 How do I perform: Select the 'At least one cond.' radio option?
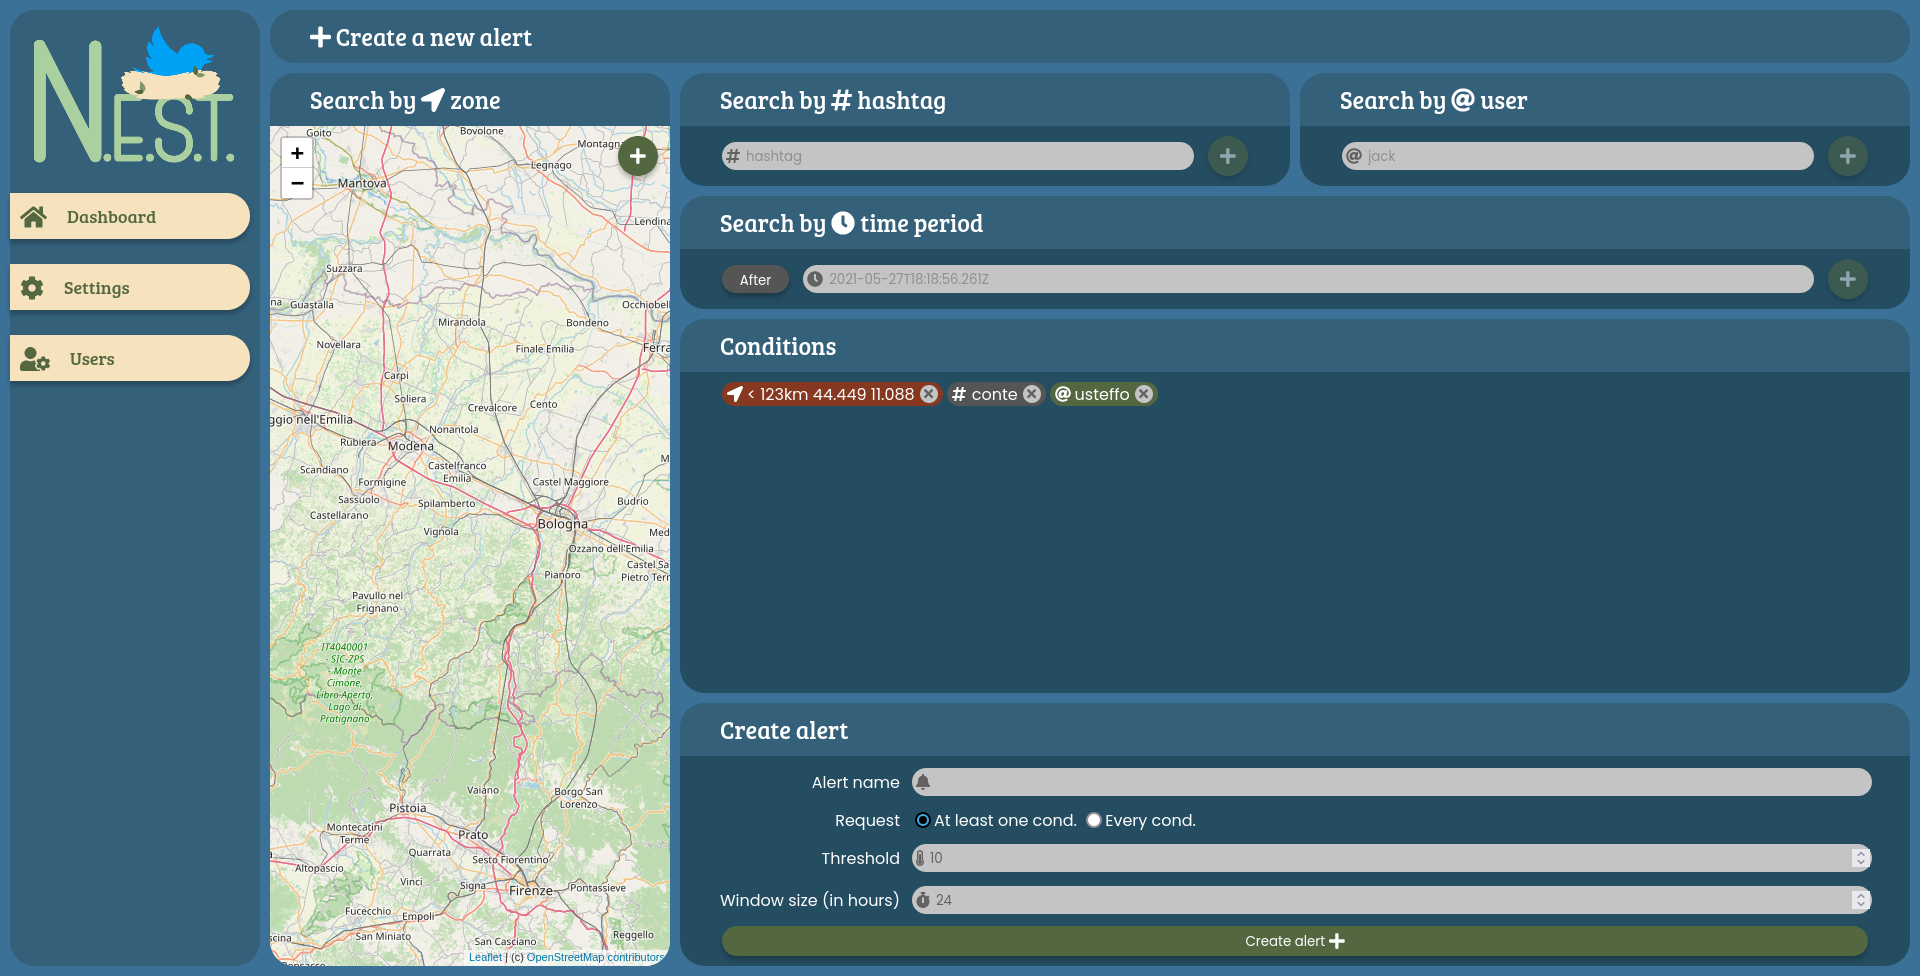[923, 820]
